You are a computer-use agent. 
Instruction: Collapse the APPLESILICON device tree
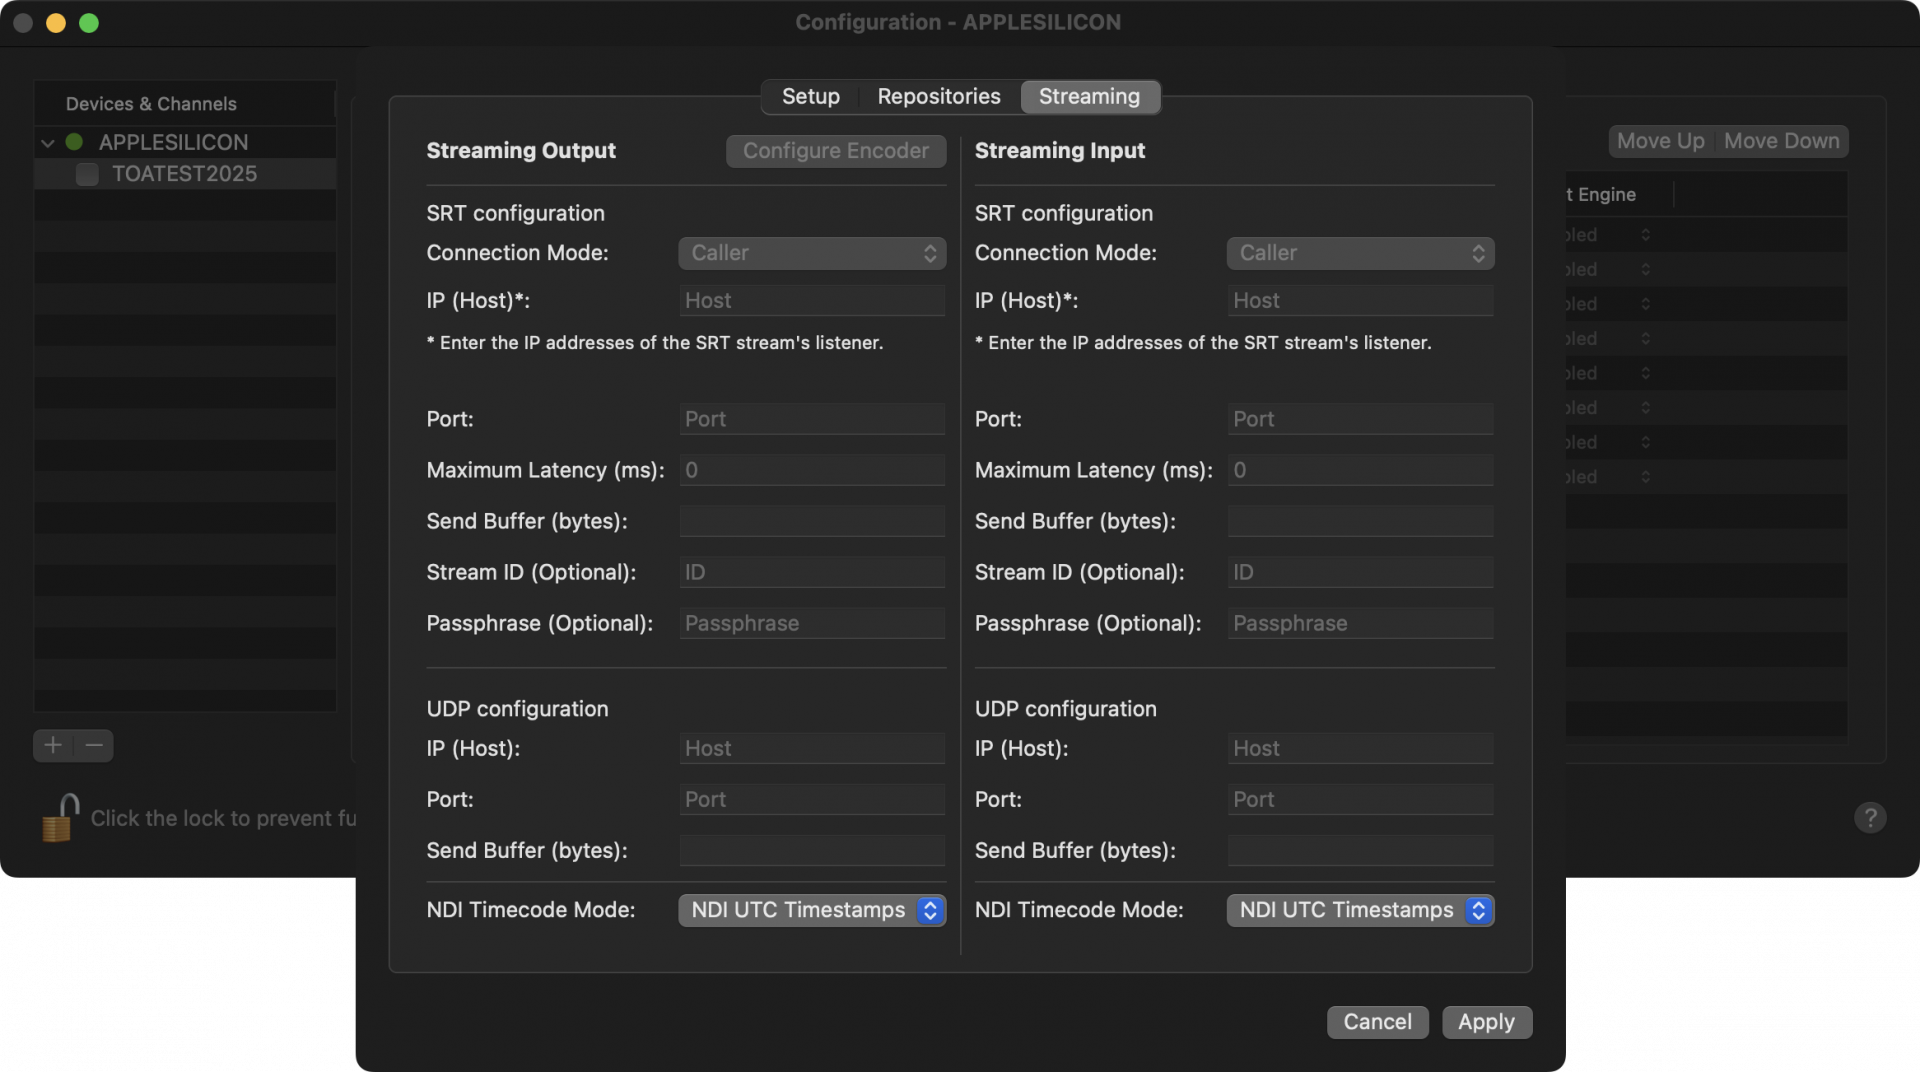click(x=47, y=143)
